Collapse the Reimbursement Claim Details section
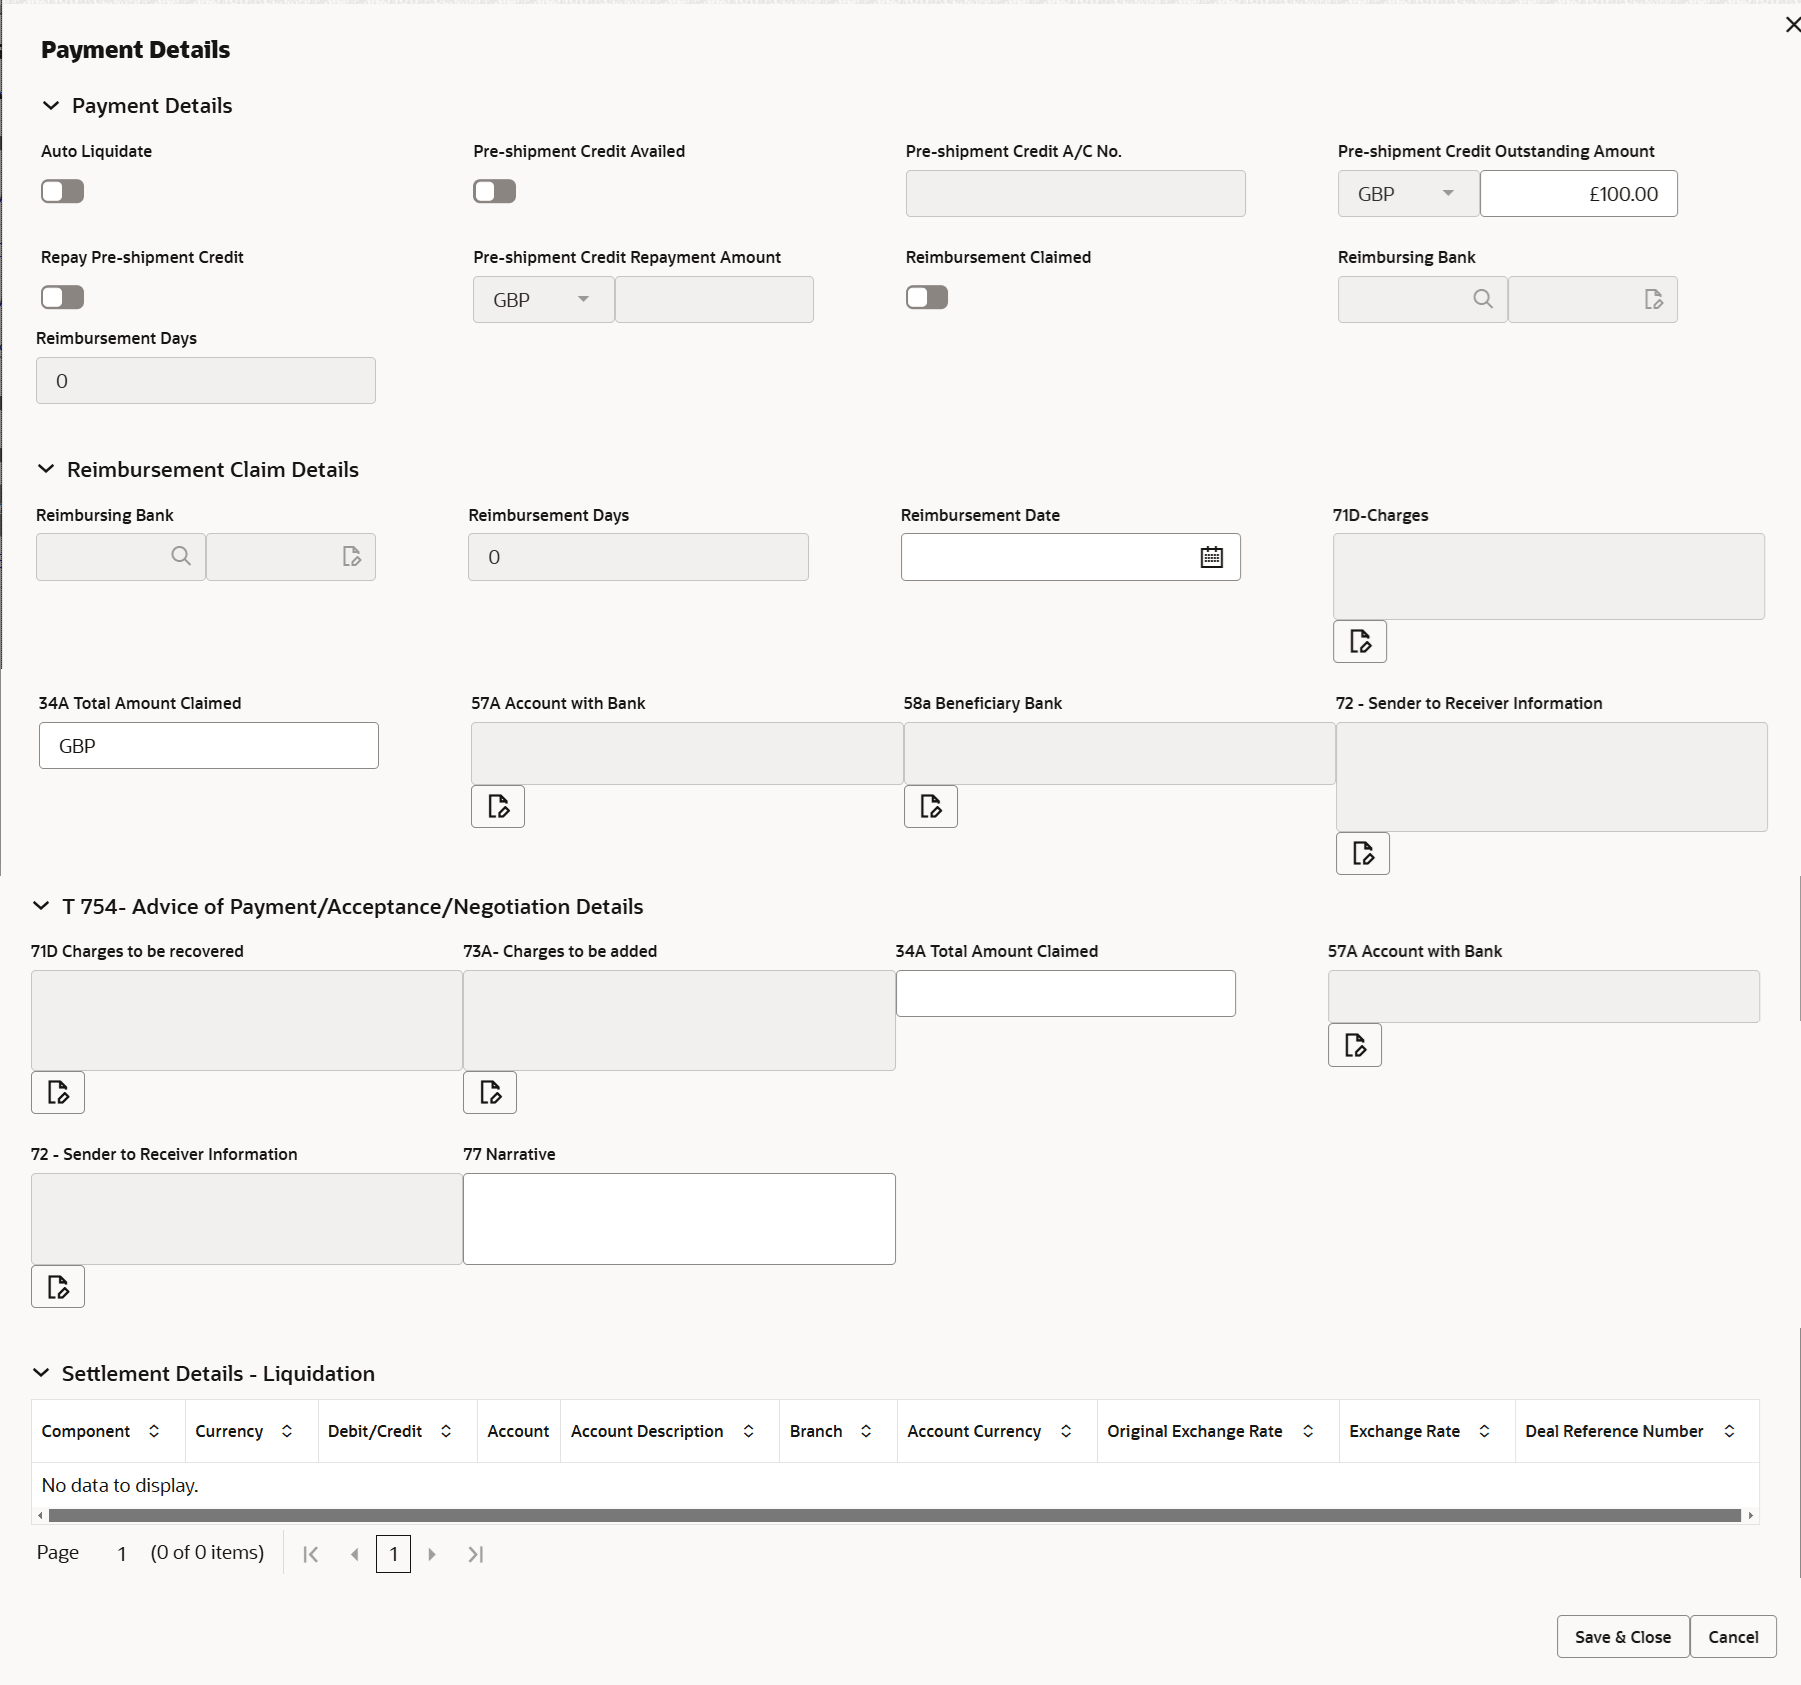 (45, 468)
